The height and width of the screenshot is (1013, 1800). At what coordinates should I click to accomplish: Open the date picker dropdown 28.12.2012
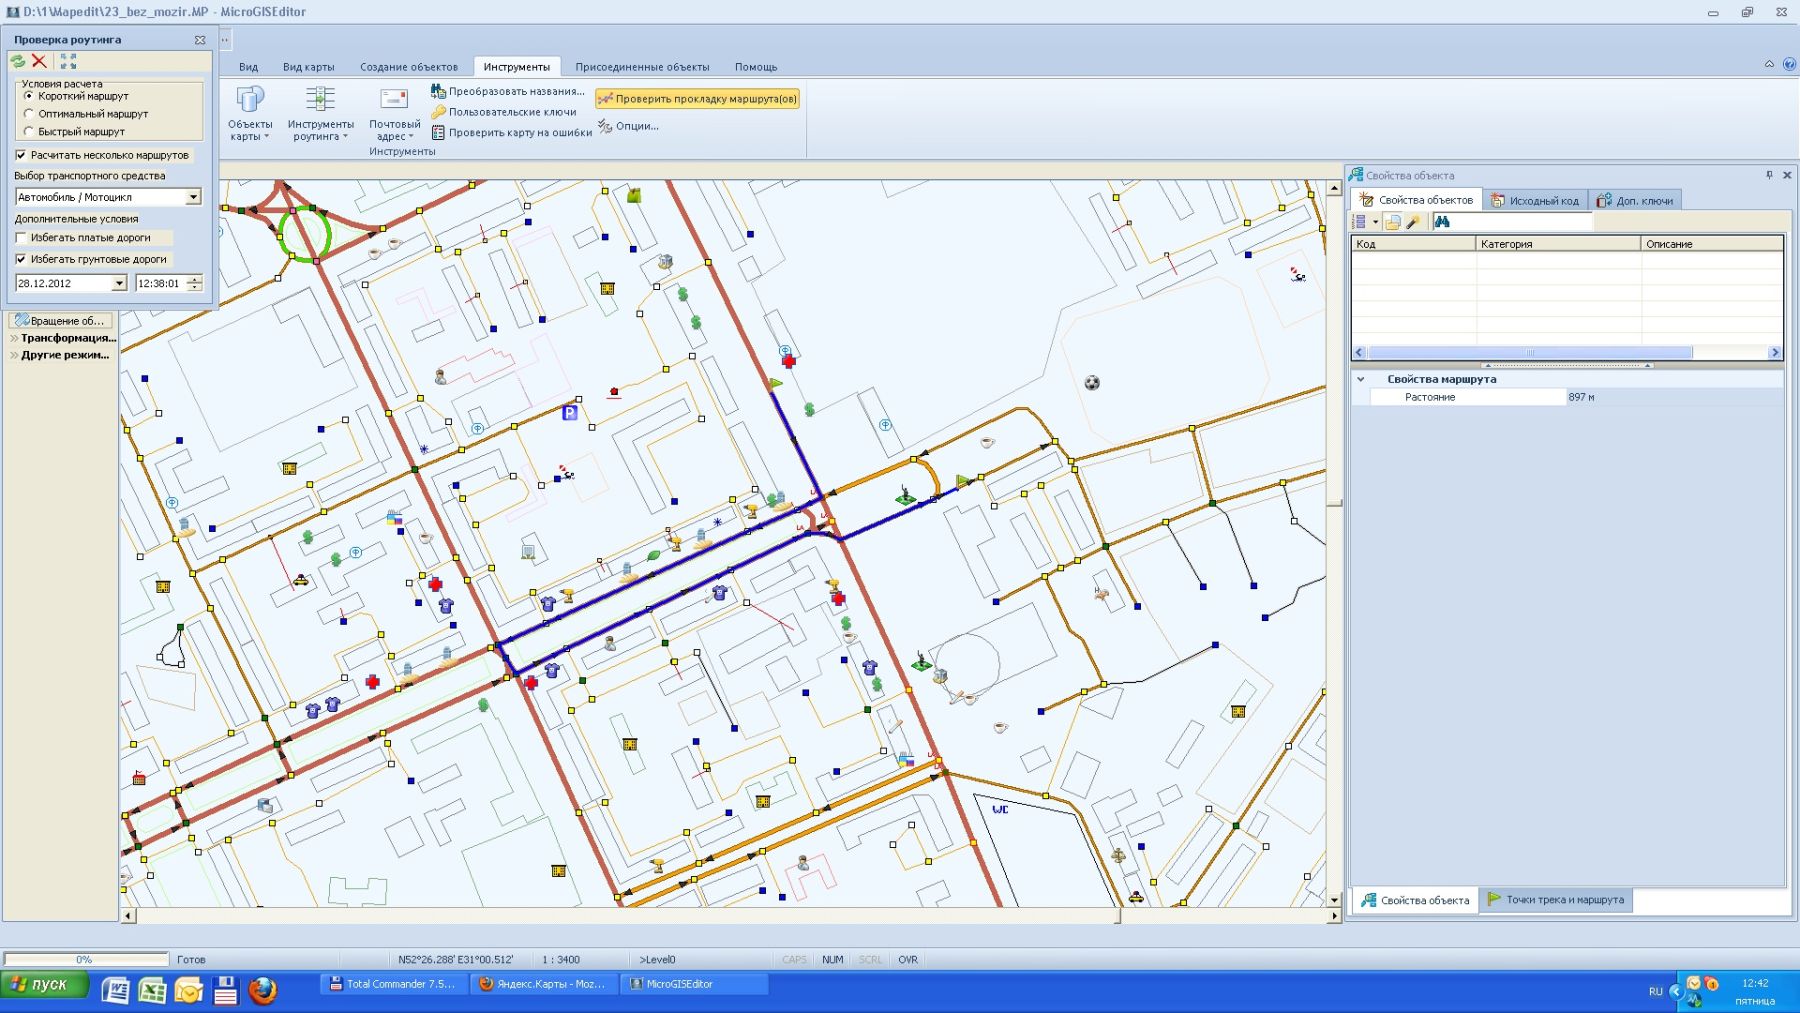(119, 284)
